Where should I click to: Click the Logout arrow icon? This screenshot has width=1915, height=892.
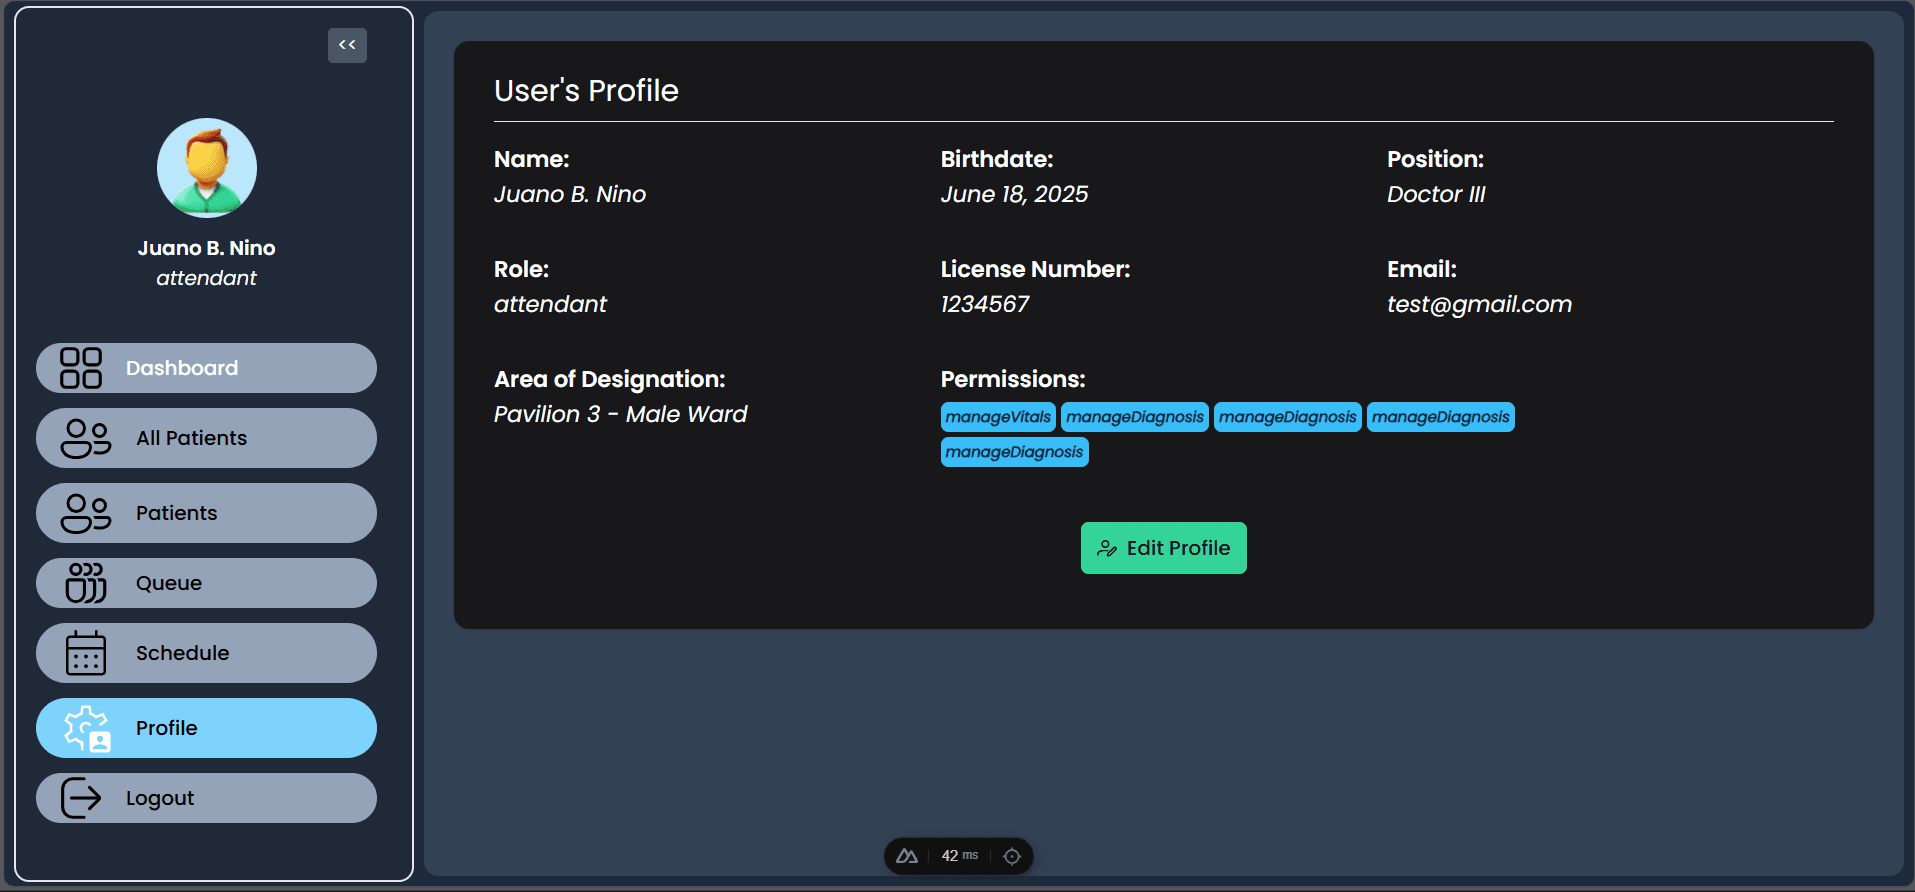pyautogui.click(x=81, y=798)
